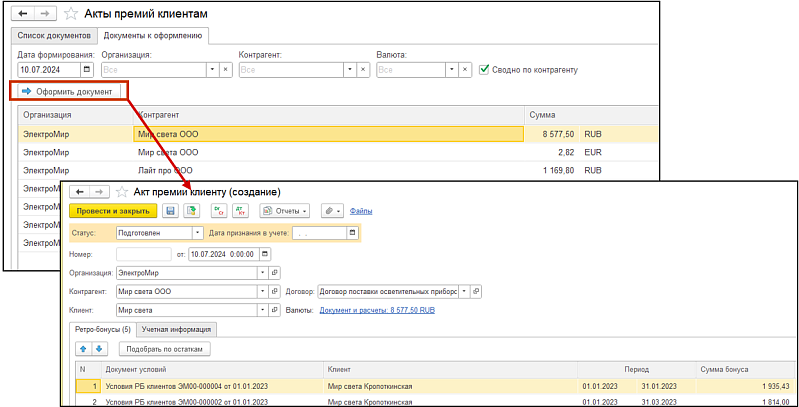Image resolution: width=799 pixels, height=407 pixels.
Task: Expand Контрагент dropdown in Акт премии form
Action: [262, 292]
